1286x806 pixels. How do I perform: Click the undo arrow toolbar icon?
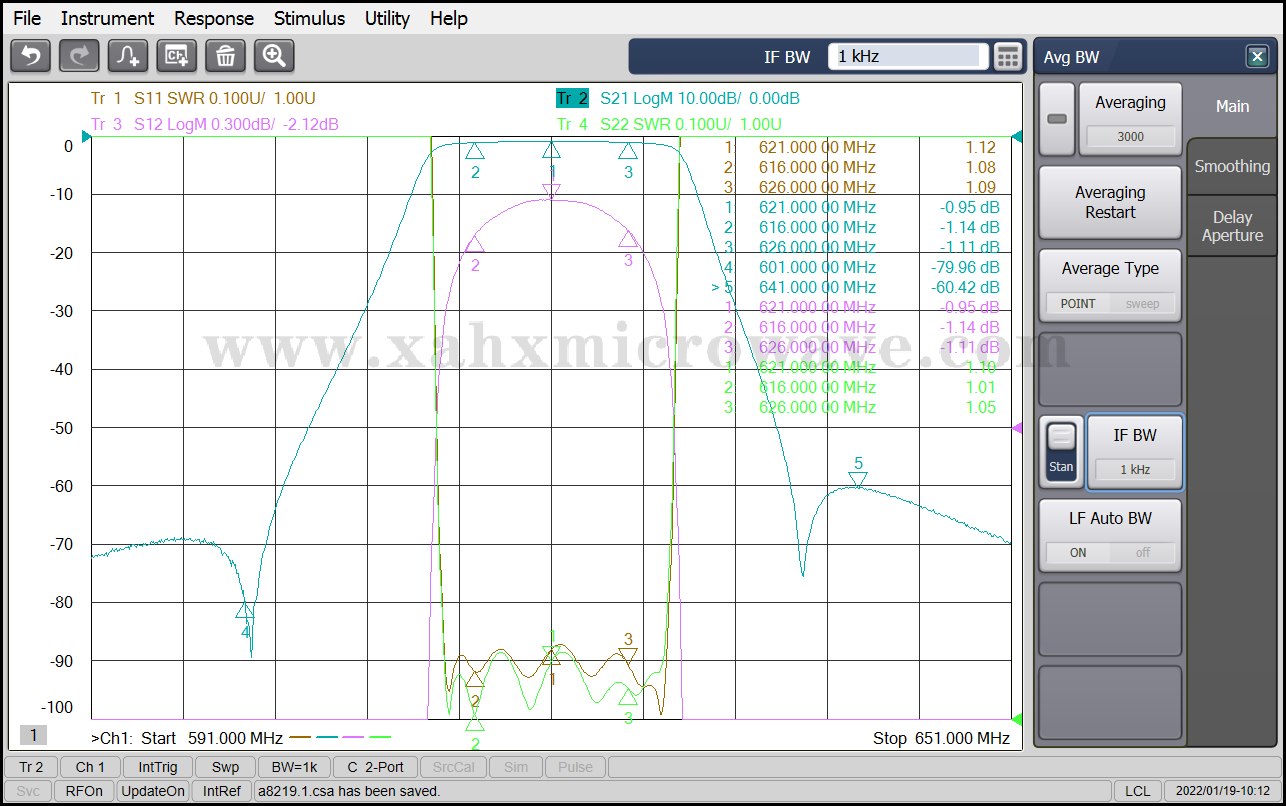click(x=30, y=56)
